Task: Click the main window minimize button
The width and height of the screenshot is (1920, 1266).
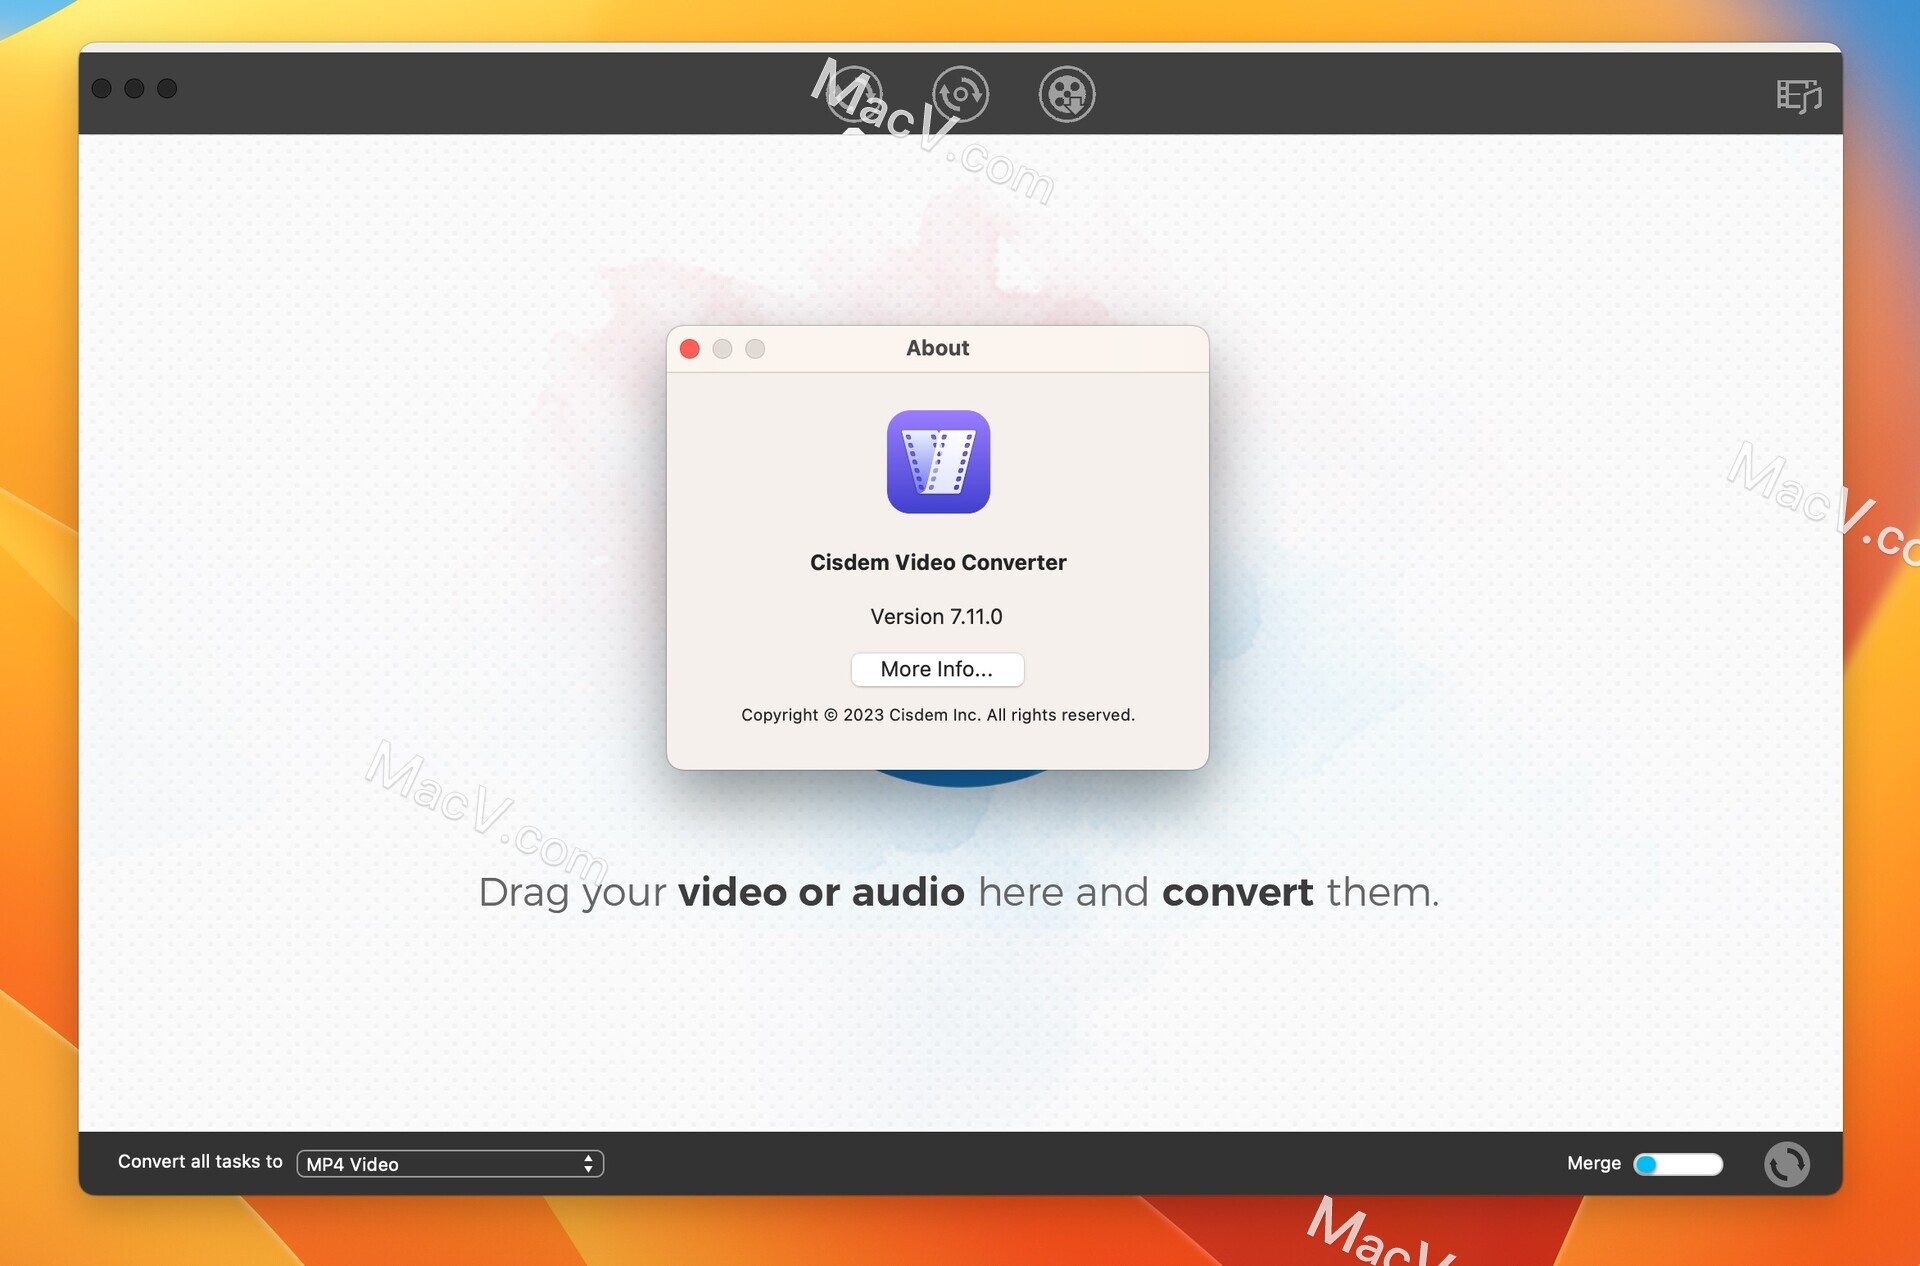Action: coord(134,88)
